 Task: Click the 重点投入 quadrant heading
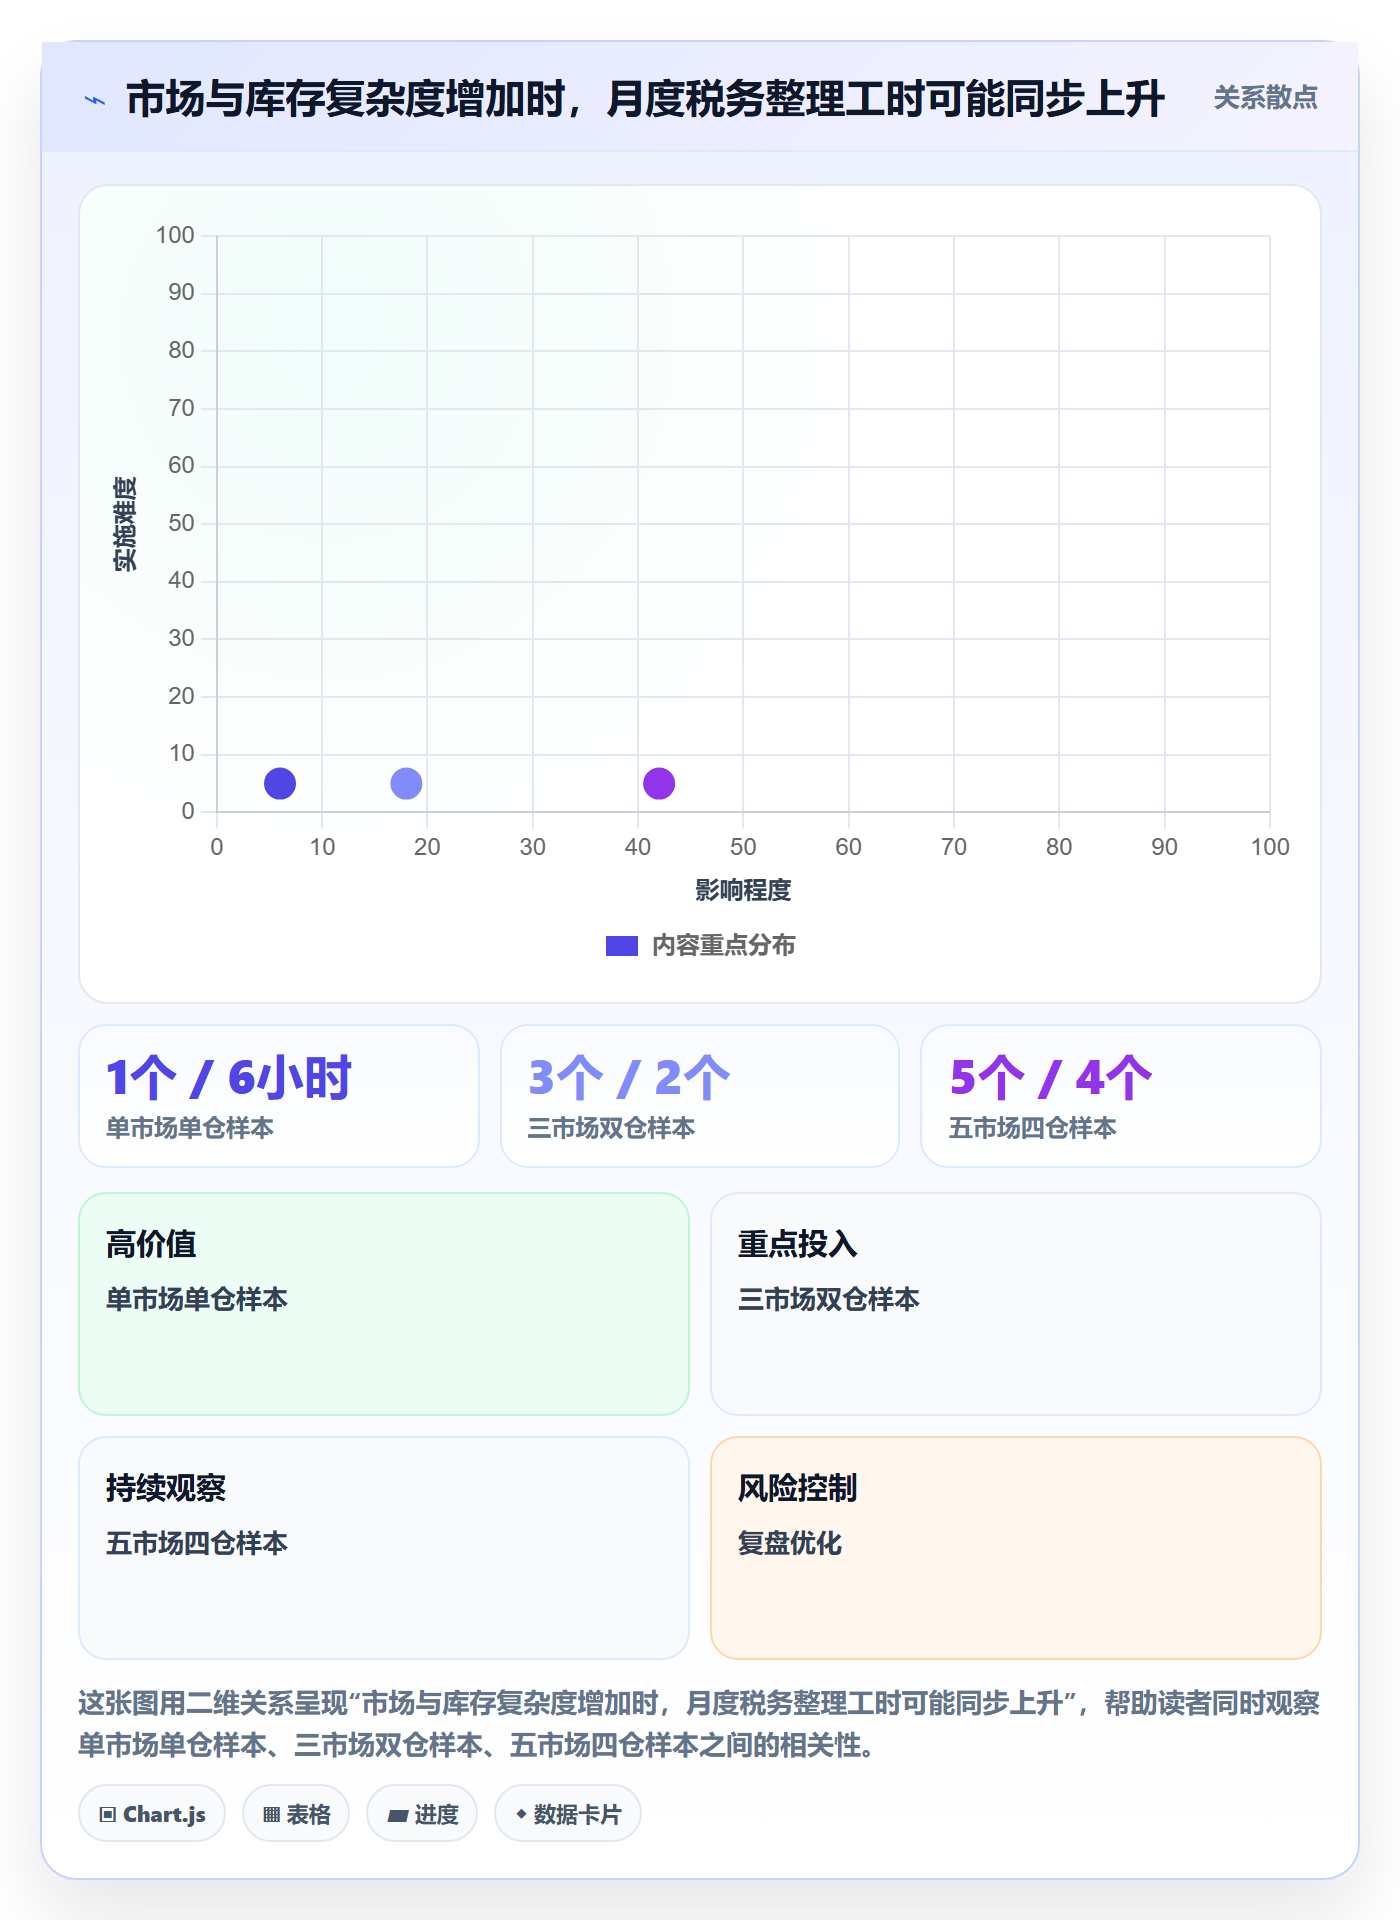click(x=798, y=1244)
